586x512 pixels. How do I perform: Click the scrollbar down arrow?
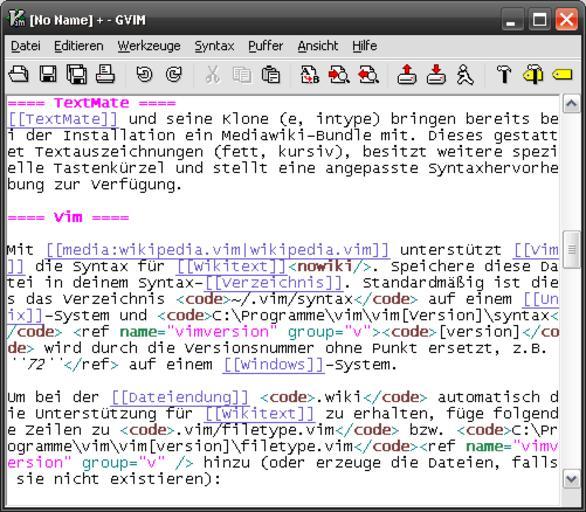click(x=571, y=479)
